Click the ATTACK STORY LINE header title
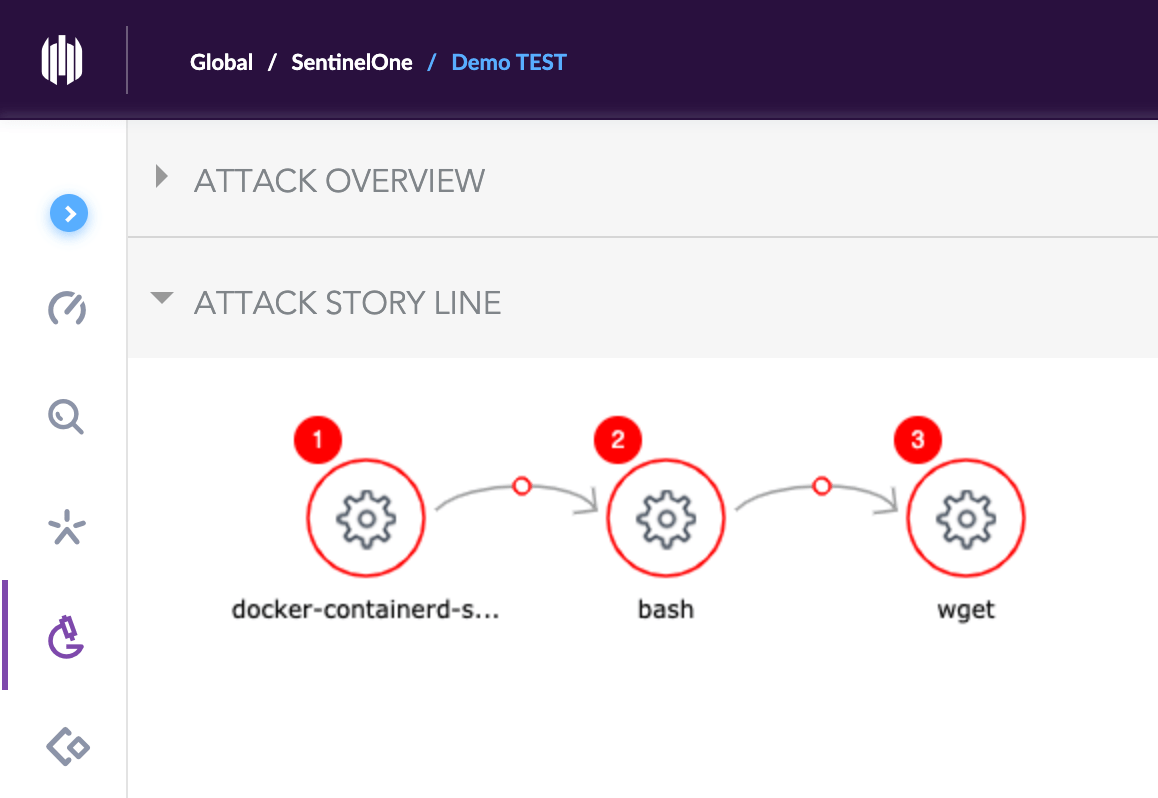 (347, 302)
